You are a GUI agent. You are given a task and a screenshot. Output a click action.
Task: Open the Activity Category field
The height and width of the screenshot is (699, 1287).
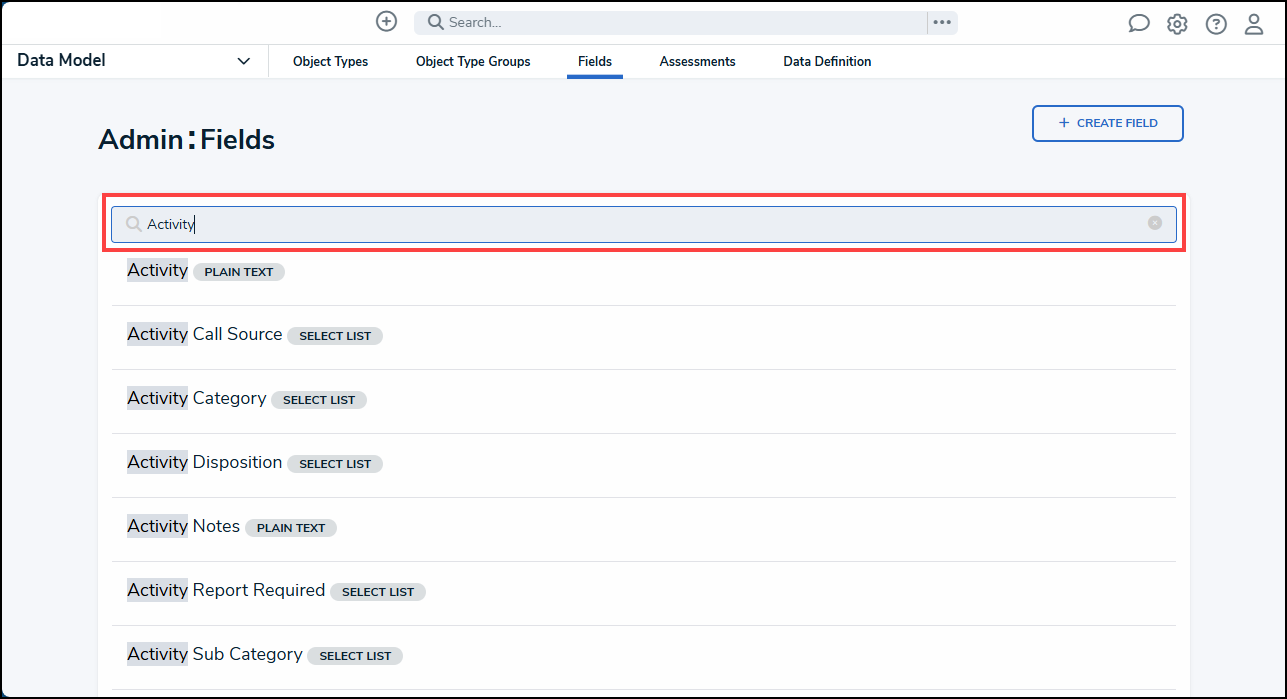tap(197, 399)
